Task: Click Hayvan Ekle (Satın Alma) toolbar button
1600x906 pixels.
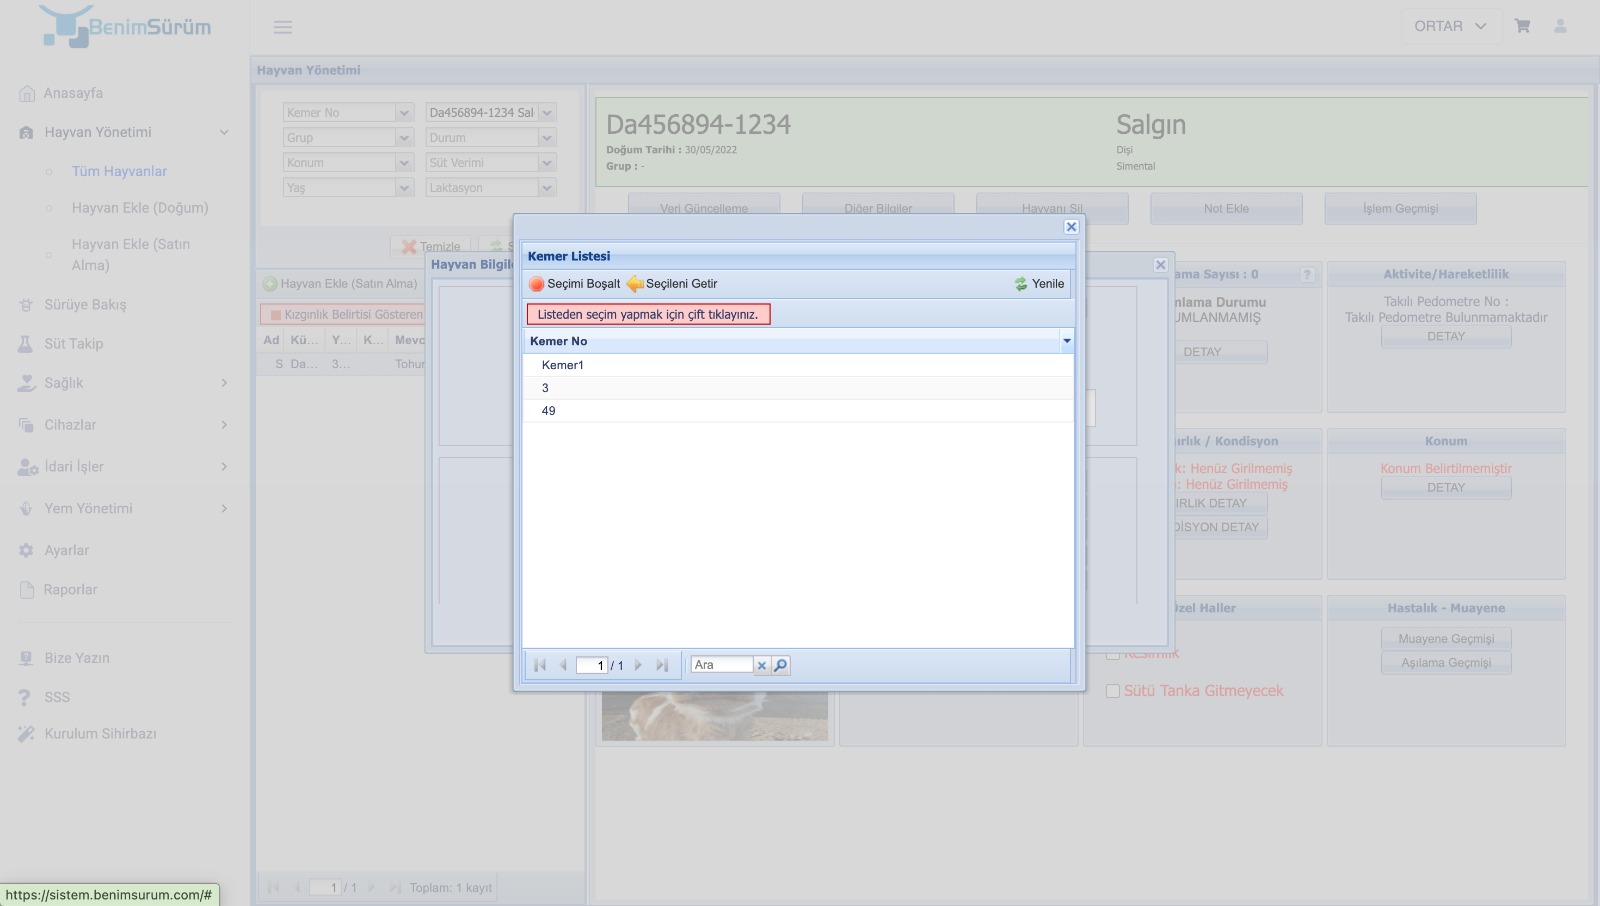Action: (x=340, y=284)
